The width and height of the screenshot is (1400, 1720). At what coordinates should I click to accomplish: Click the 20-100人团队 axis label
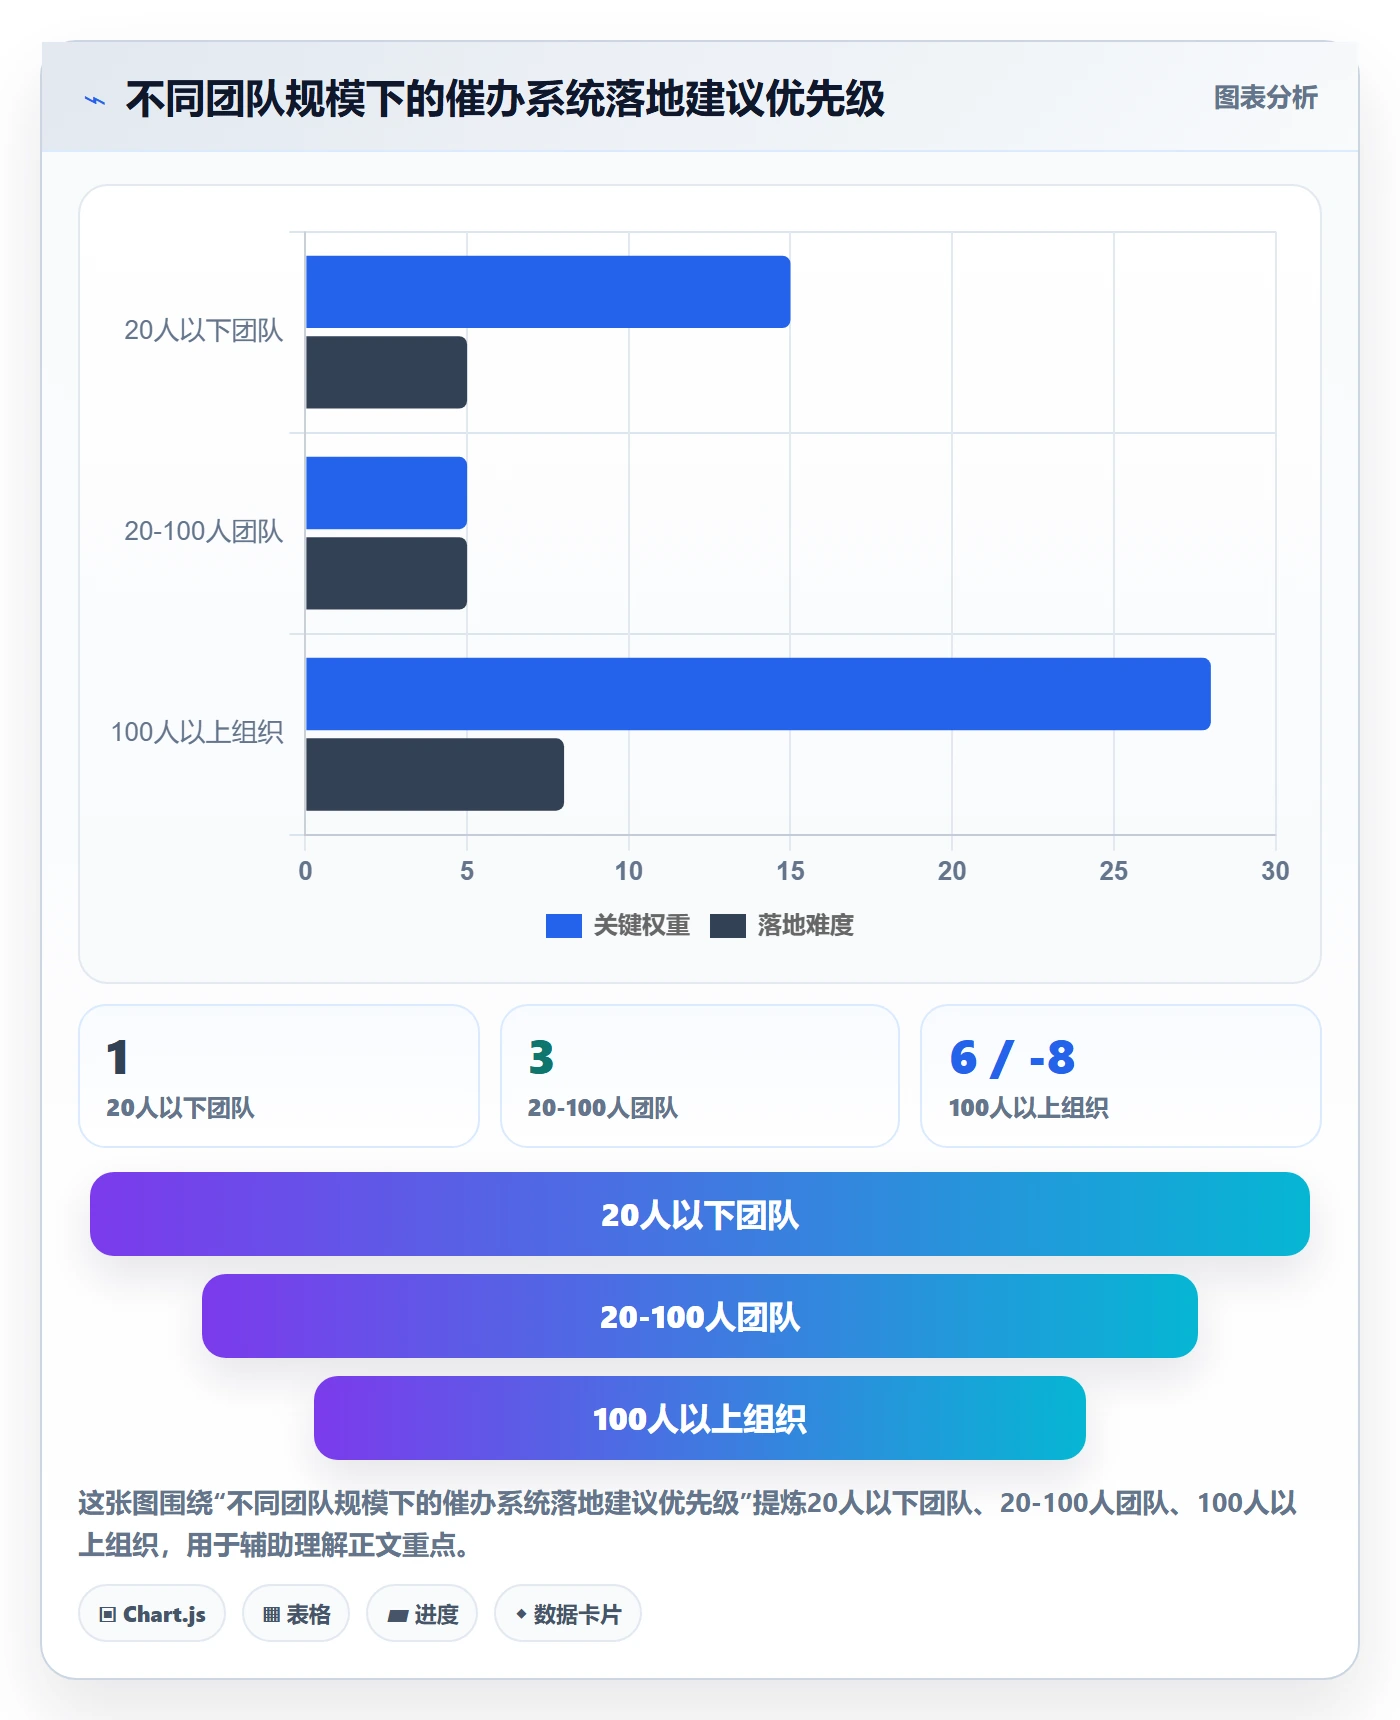(204, 532)
